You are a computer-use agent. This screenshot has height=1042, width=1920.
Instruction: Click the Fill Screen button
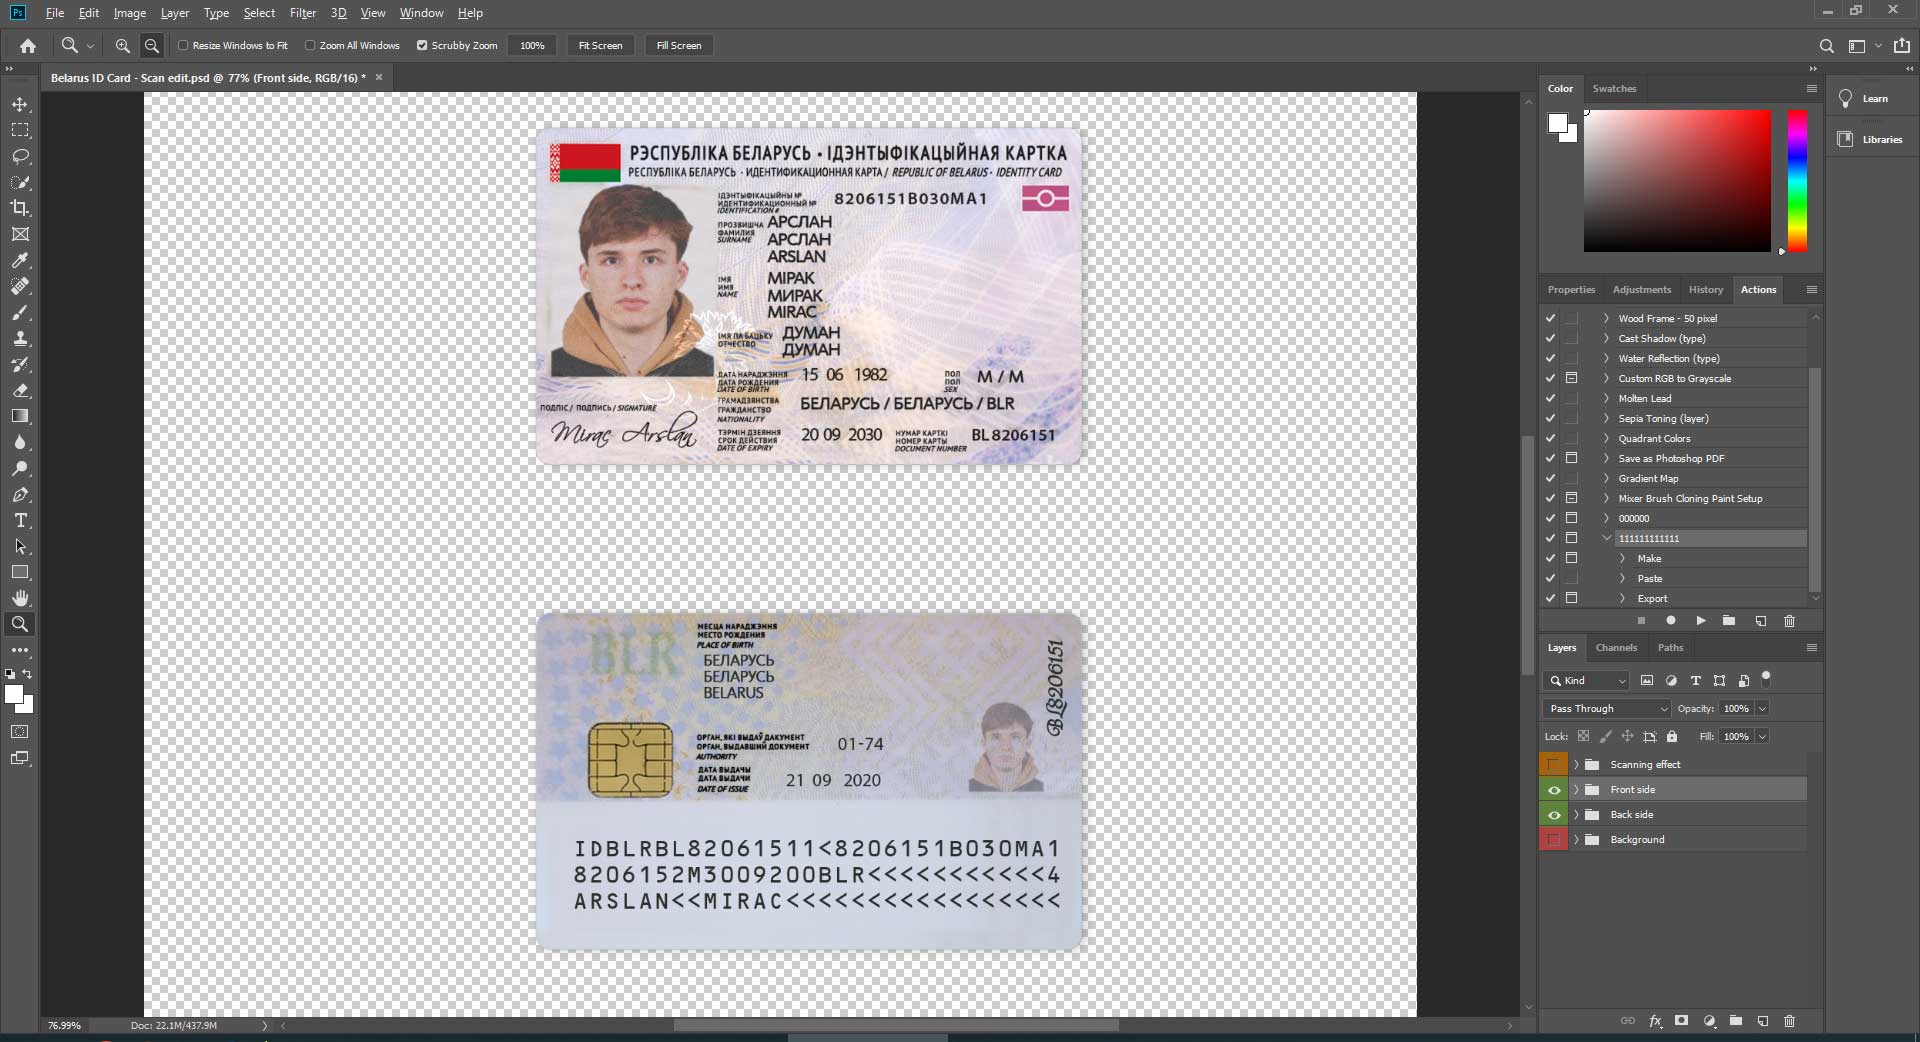pos(678,45)
